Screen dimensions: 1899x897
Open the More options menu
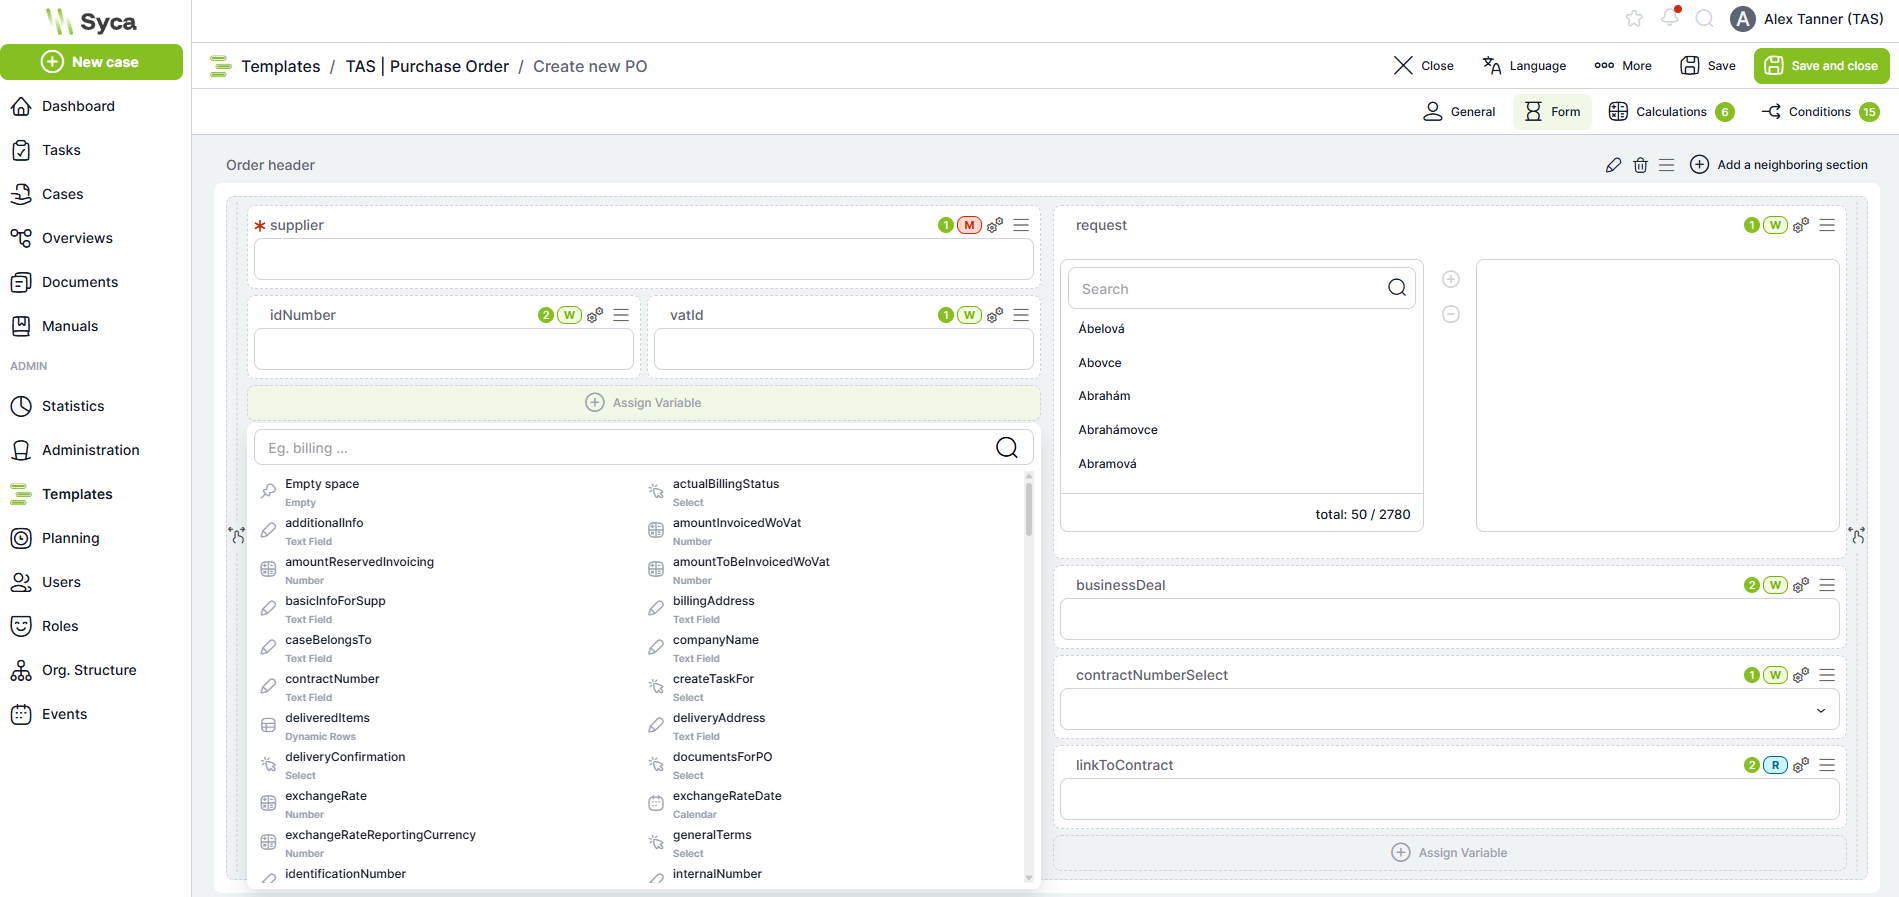click(x=1623, y=66)
